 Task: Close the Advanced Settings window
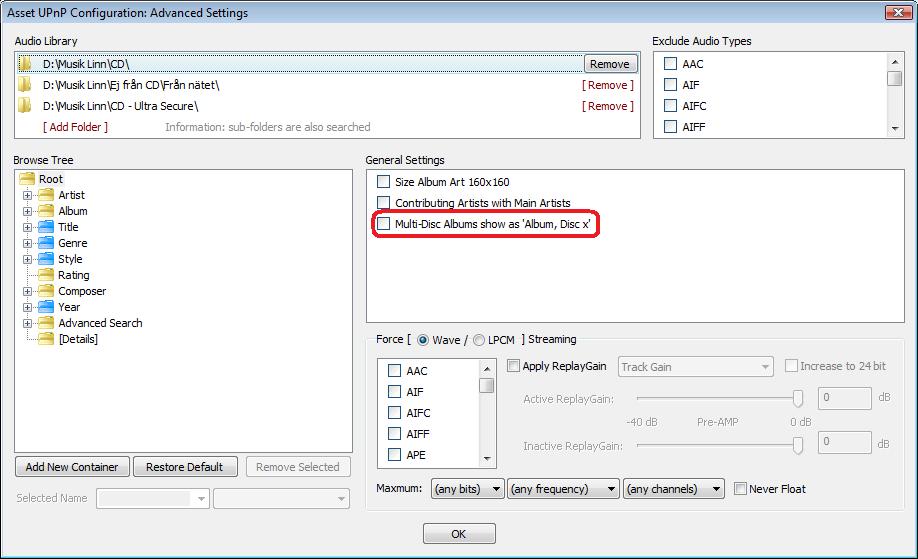click(898, 12)
